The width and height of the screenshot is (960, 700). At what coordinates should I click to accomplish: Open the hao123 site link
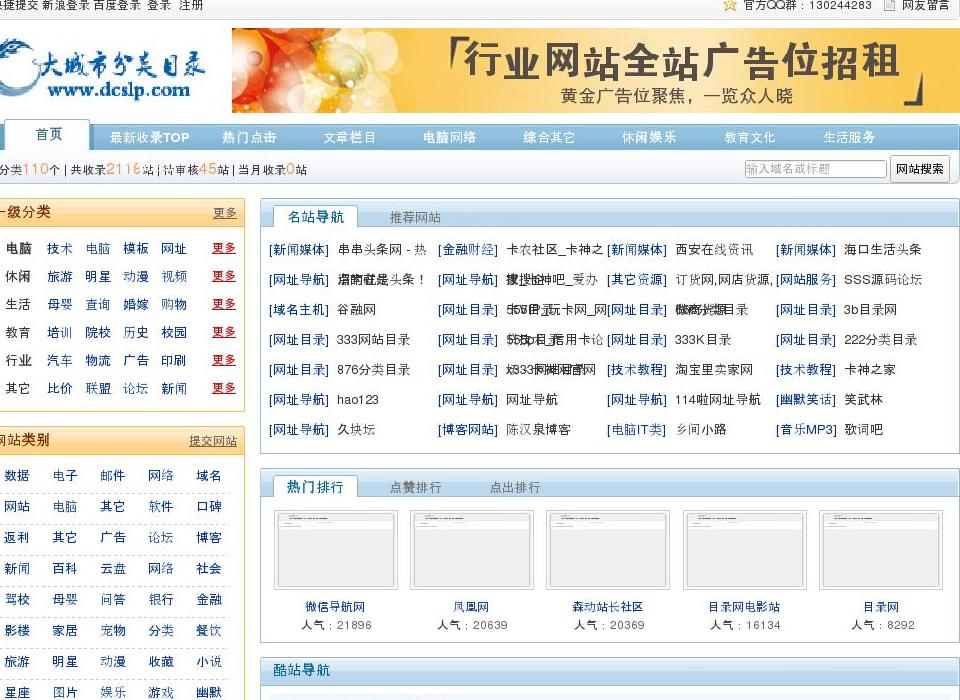click(x=358, y=400)
